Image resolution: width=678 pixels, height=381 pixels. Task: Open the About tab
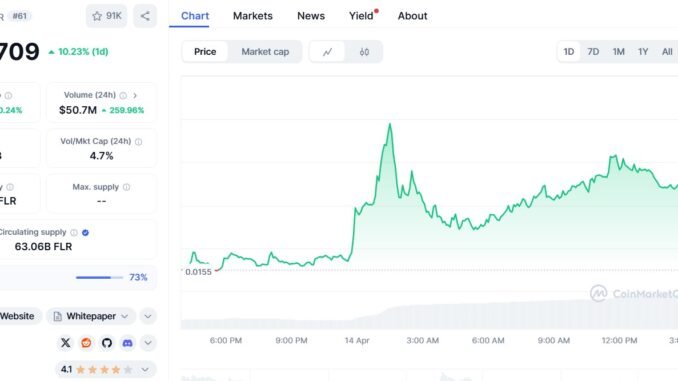tap(413, 16)
